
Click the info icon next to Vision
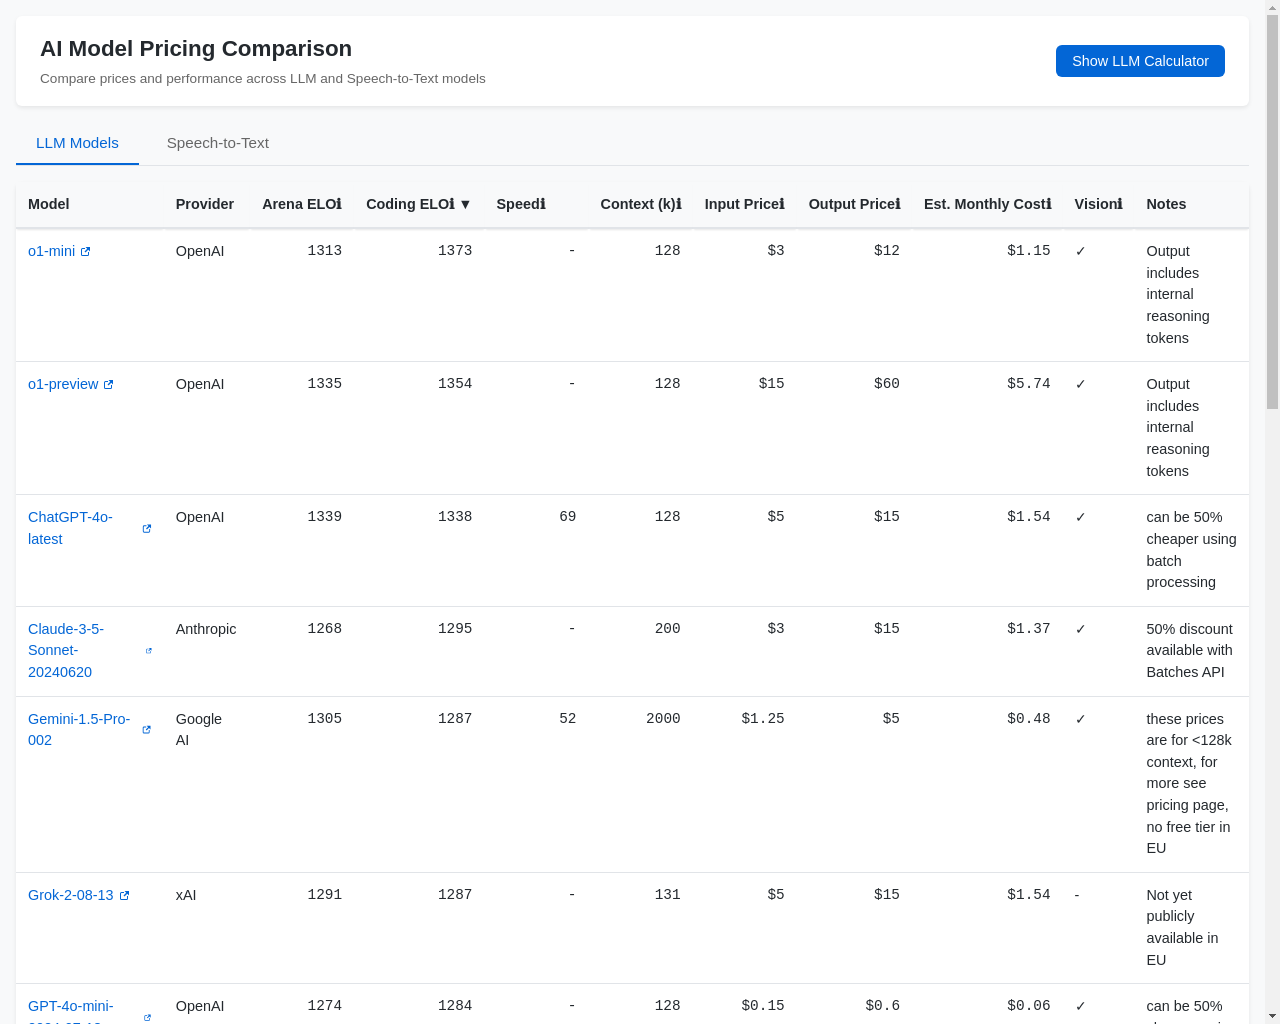[x=1119, y=204]
